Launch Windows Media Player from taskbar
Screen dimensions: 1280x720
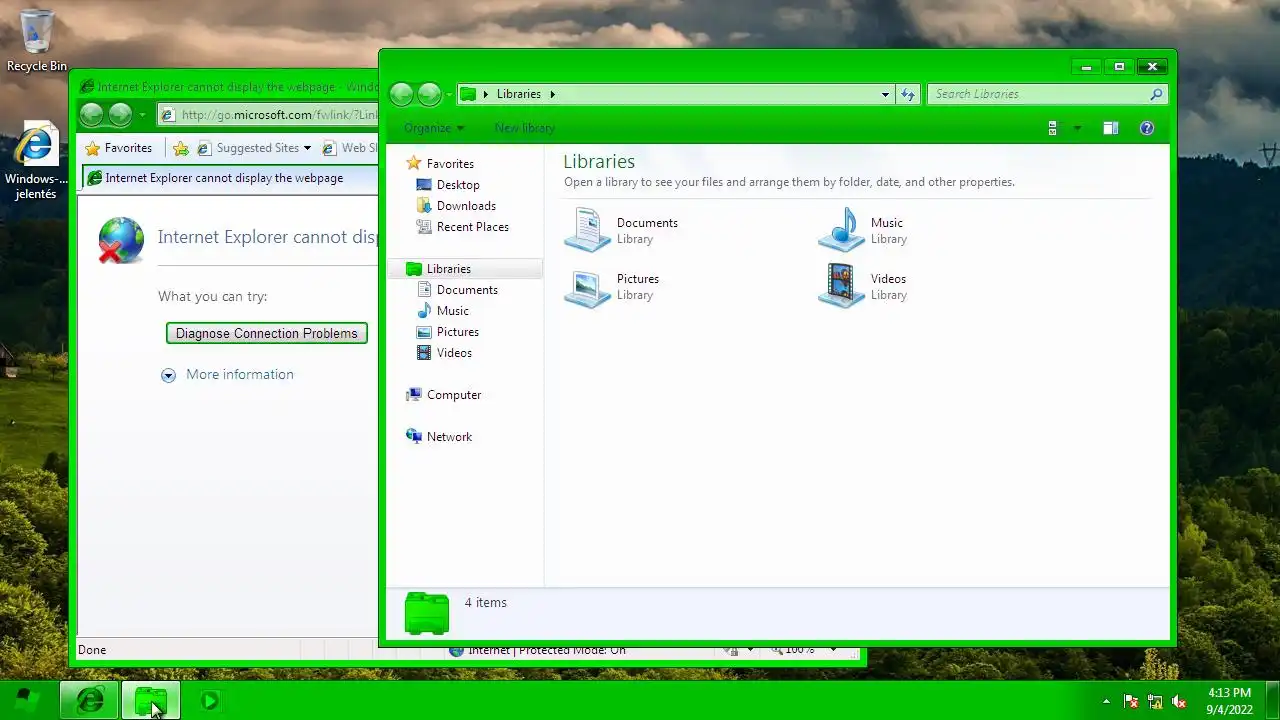click(x=210, y=701)
